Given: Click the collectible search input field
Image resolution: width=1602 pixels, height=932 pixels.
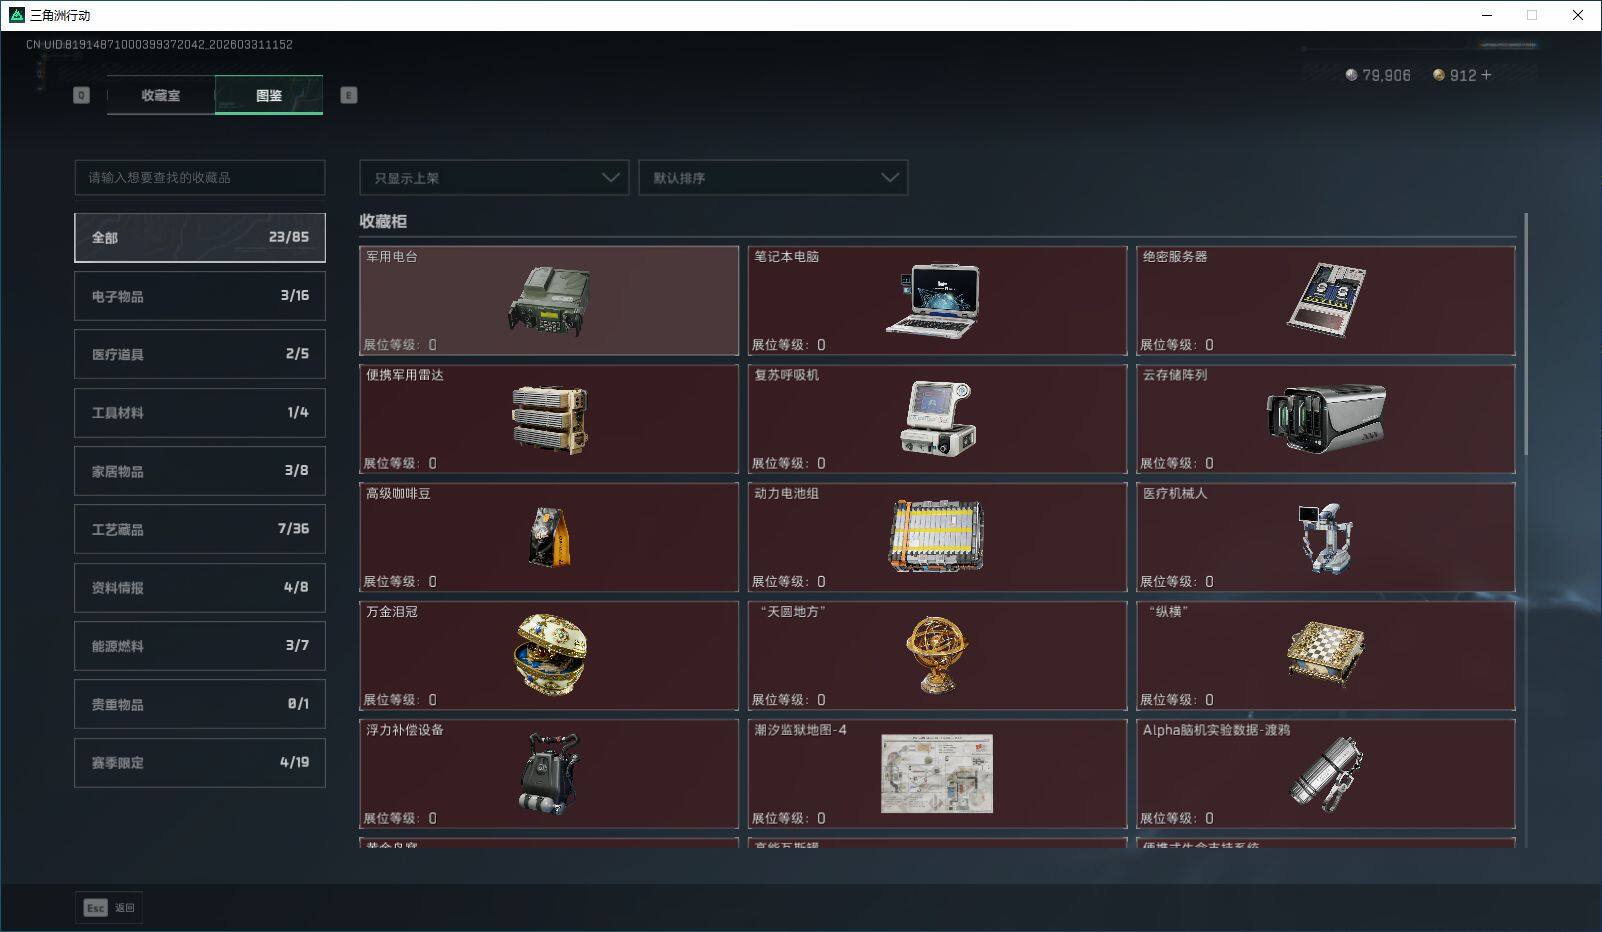Looking at the screenshot, I should point(199,177).
